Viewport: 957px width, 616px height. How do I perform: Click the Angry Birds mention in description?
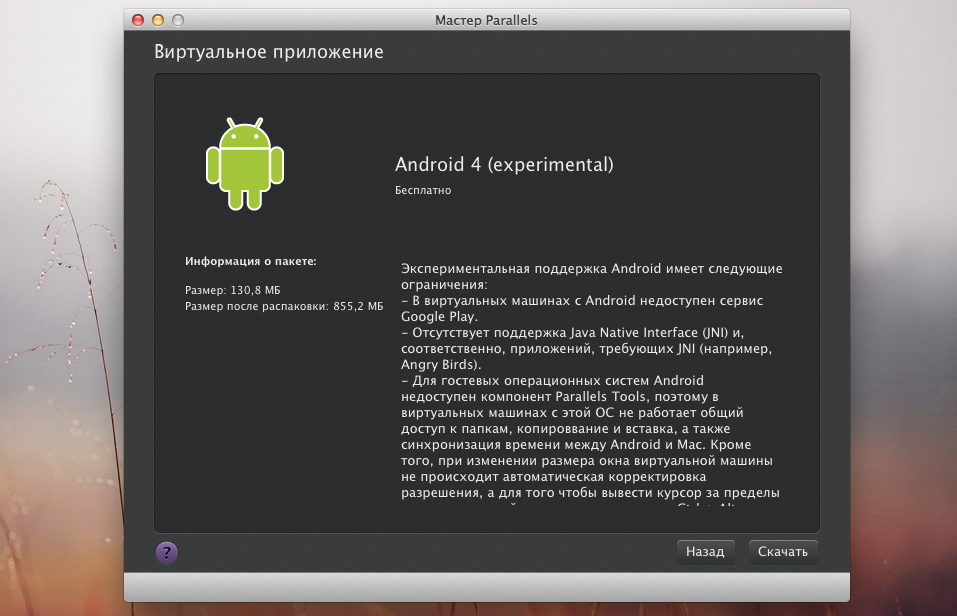[439, 364]
